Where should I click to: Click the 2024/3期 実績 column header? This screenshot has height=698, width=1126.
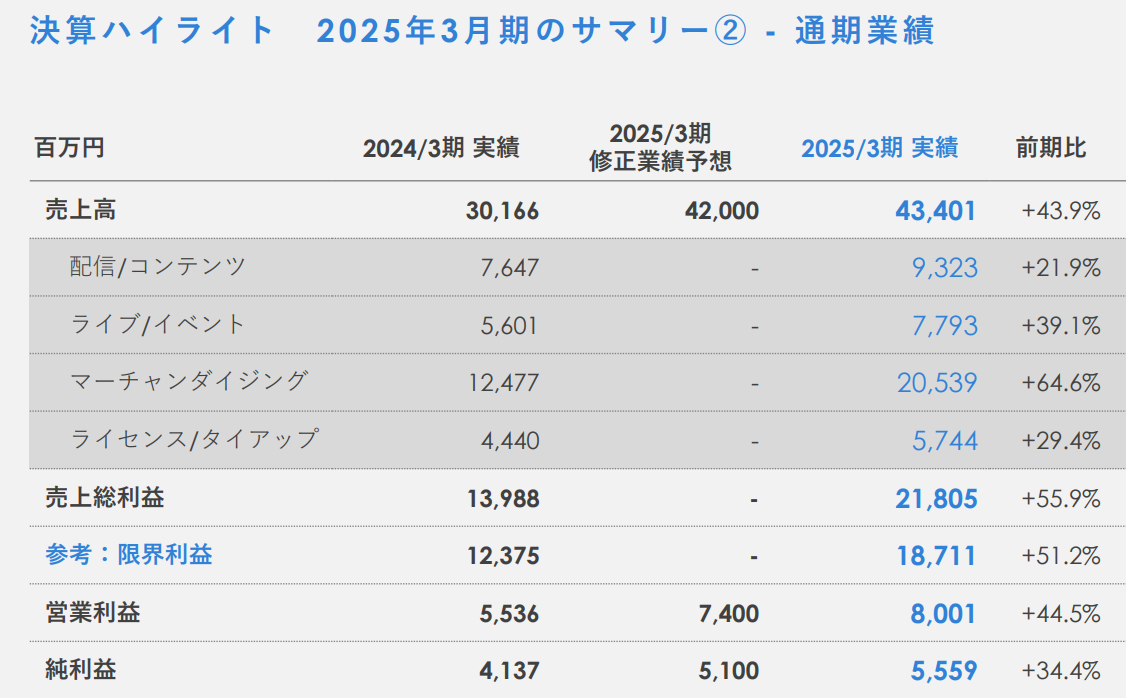click(x=441, y=148)
